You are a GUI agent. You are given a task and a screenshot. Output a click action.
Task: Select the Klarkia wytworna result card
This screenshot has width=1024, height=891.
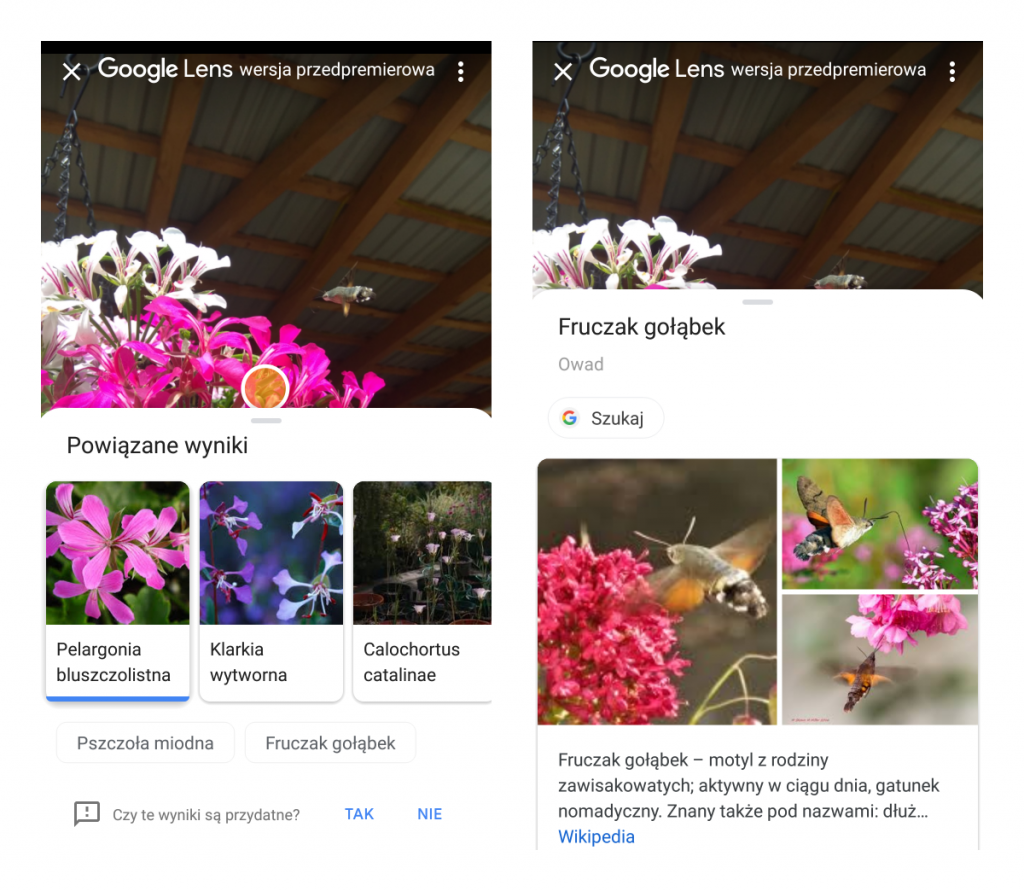pyautogui.click(x=271, y=591)
